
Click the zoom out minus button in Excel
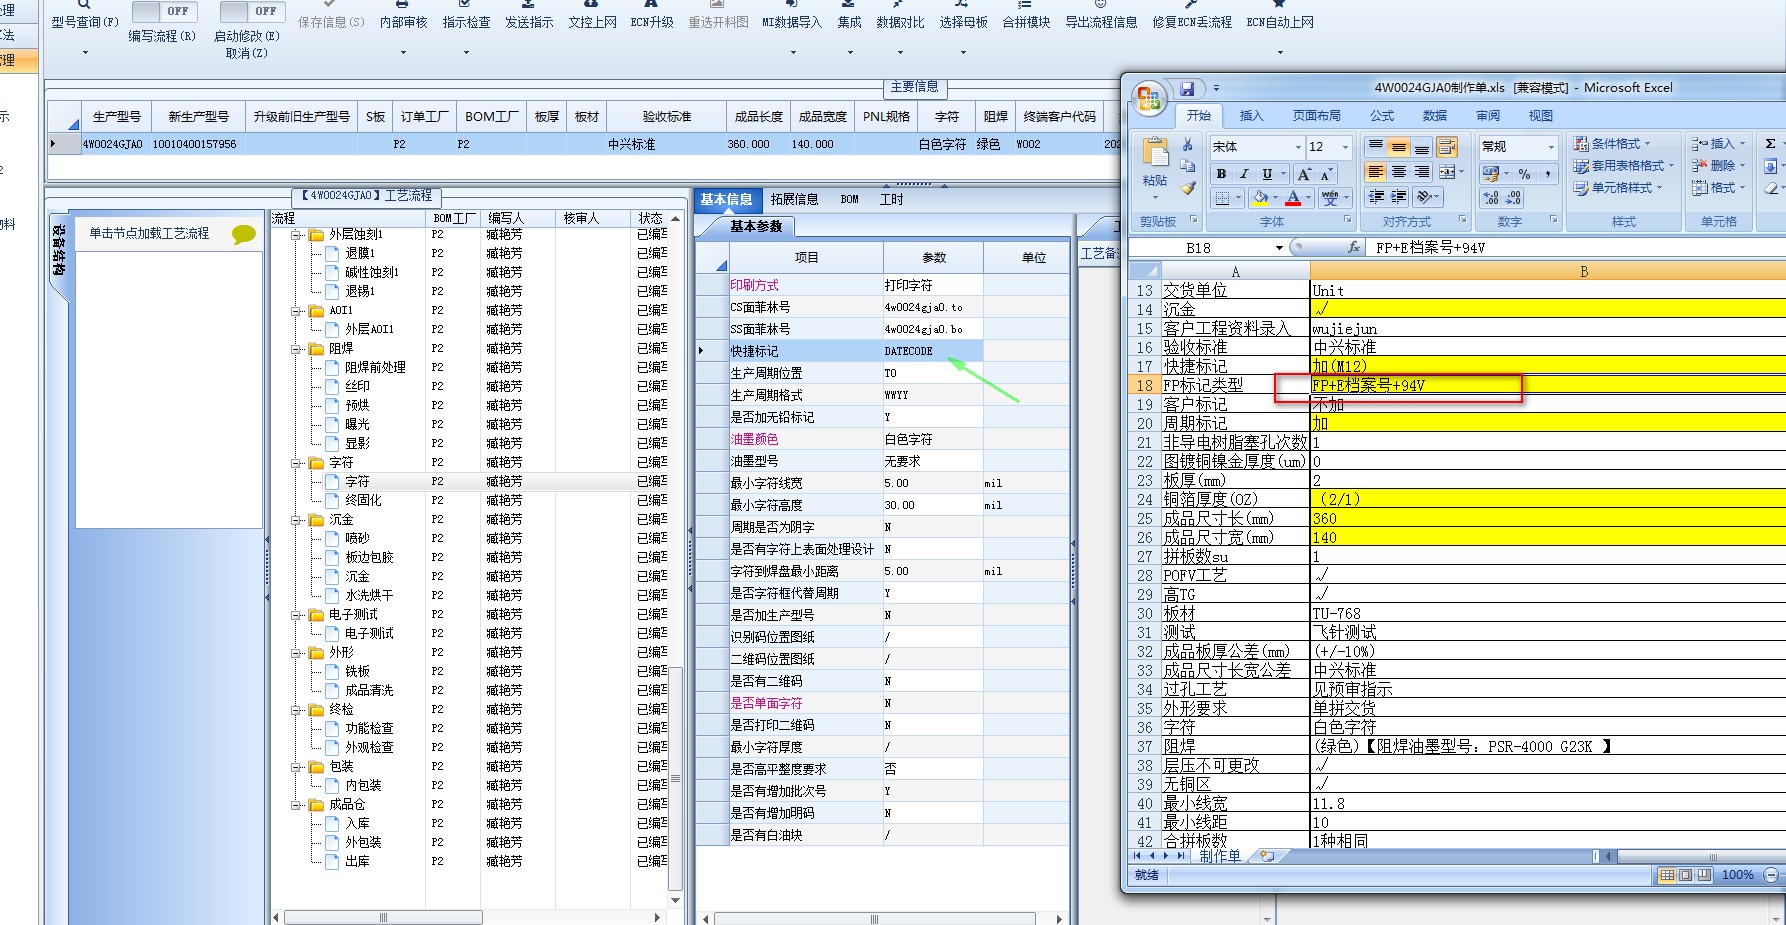(1771, 875)
